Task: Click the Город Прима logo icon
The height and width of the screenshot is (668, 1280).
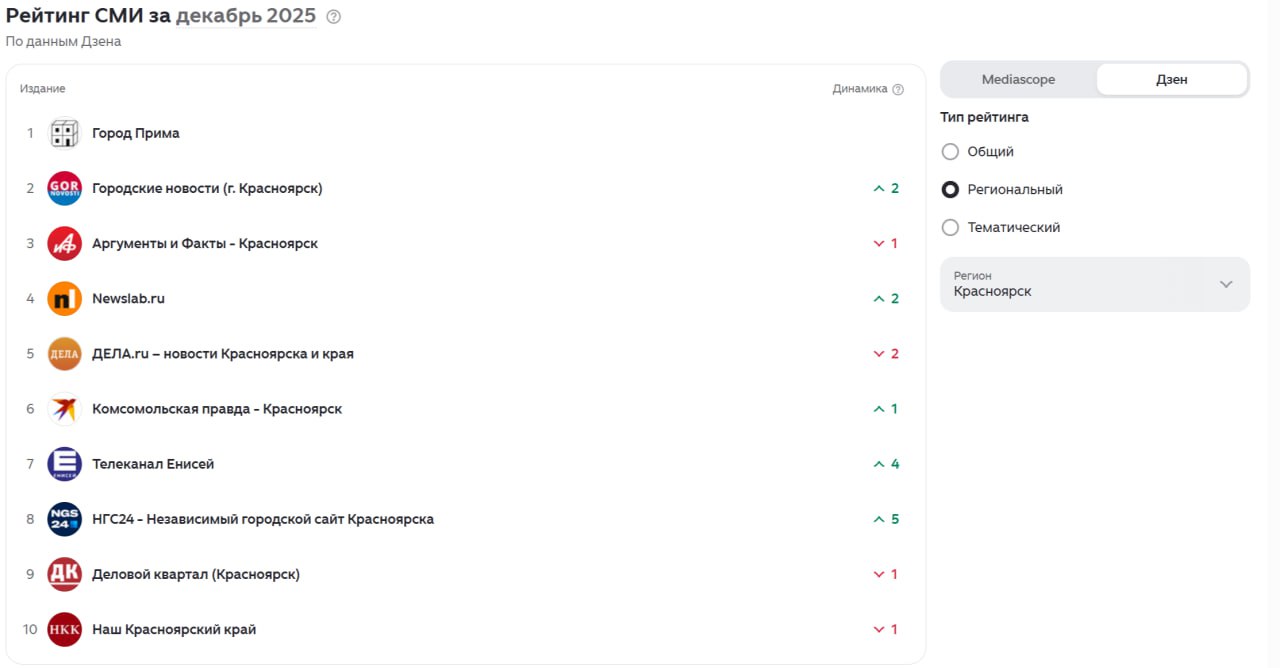Action: pyautogui.click(x=64, y=133)
